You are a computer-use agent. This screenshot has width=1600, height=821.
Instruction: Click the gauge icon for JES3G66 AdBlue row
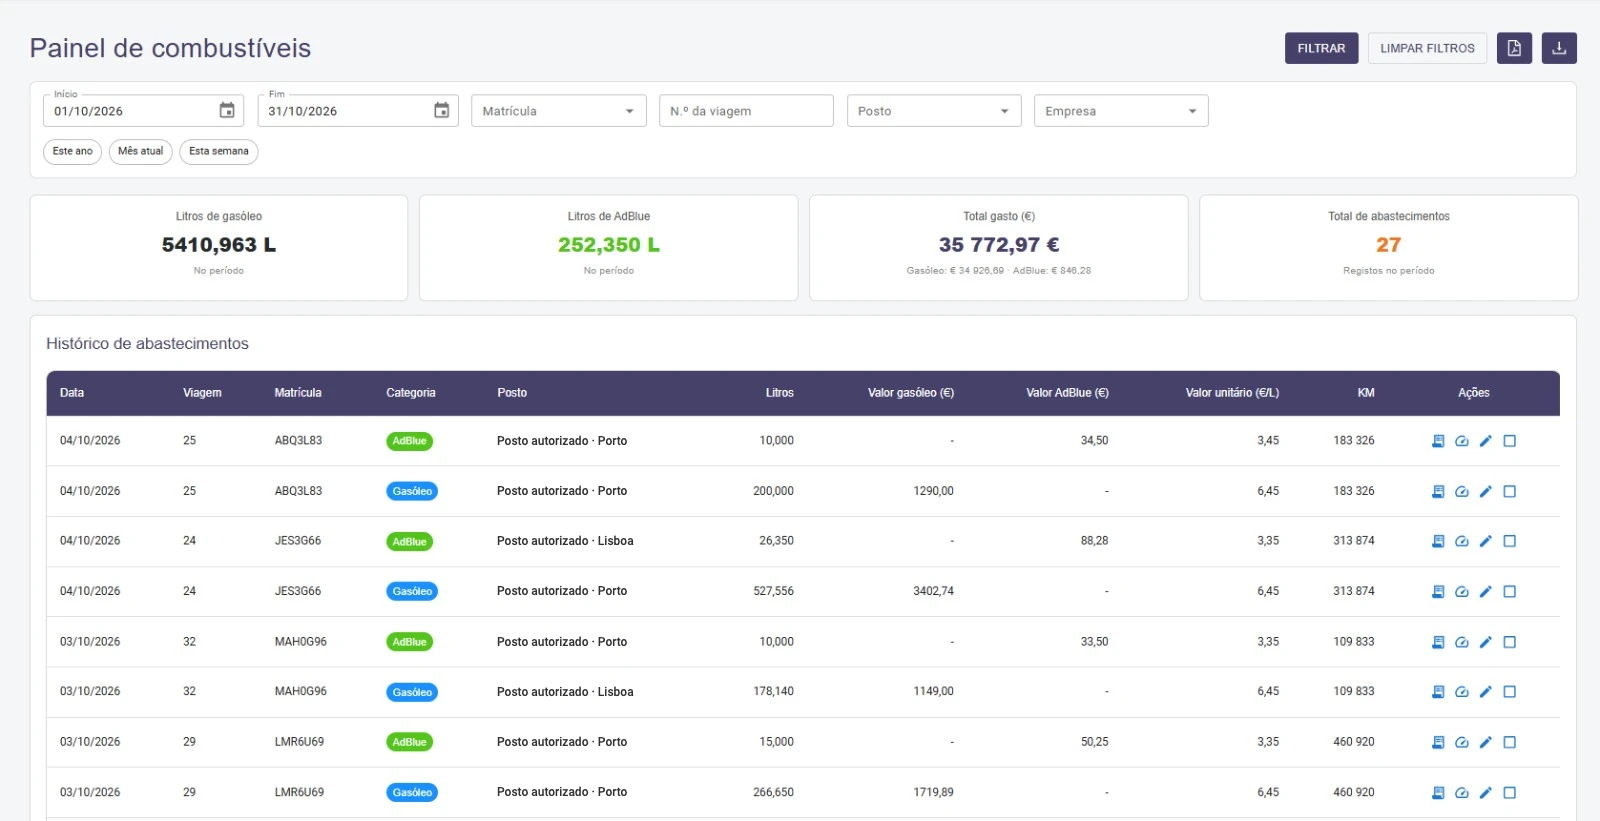coord(1462,541)
